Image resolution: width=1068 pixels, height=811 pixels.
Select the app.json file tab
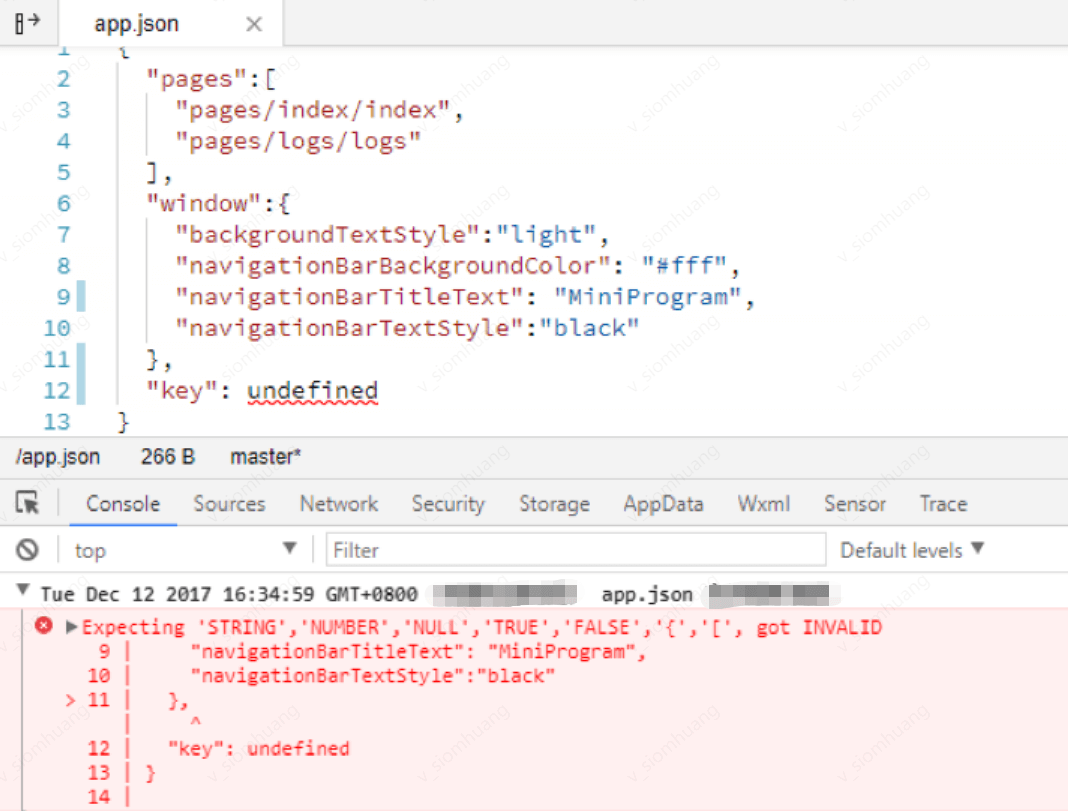coord(136,24)
